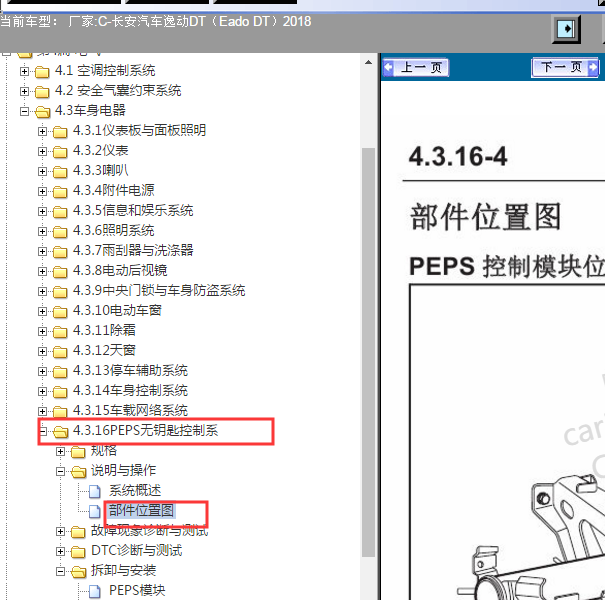605x600 pixels.
Task: Click folder icon of 4.3.11除霜
Action: (x=60, y=332)
